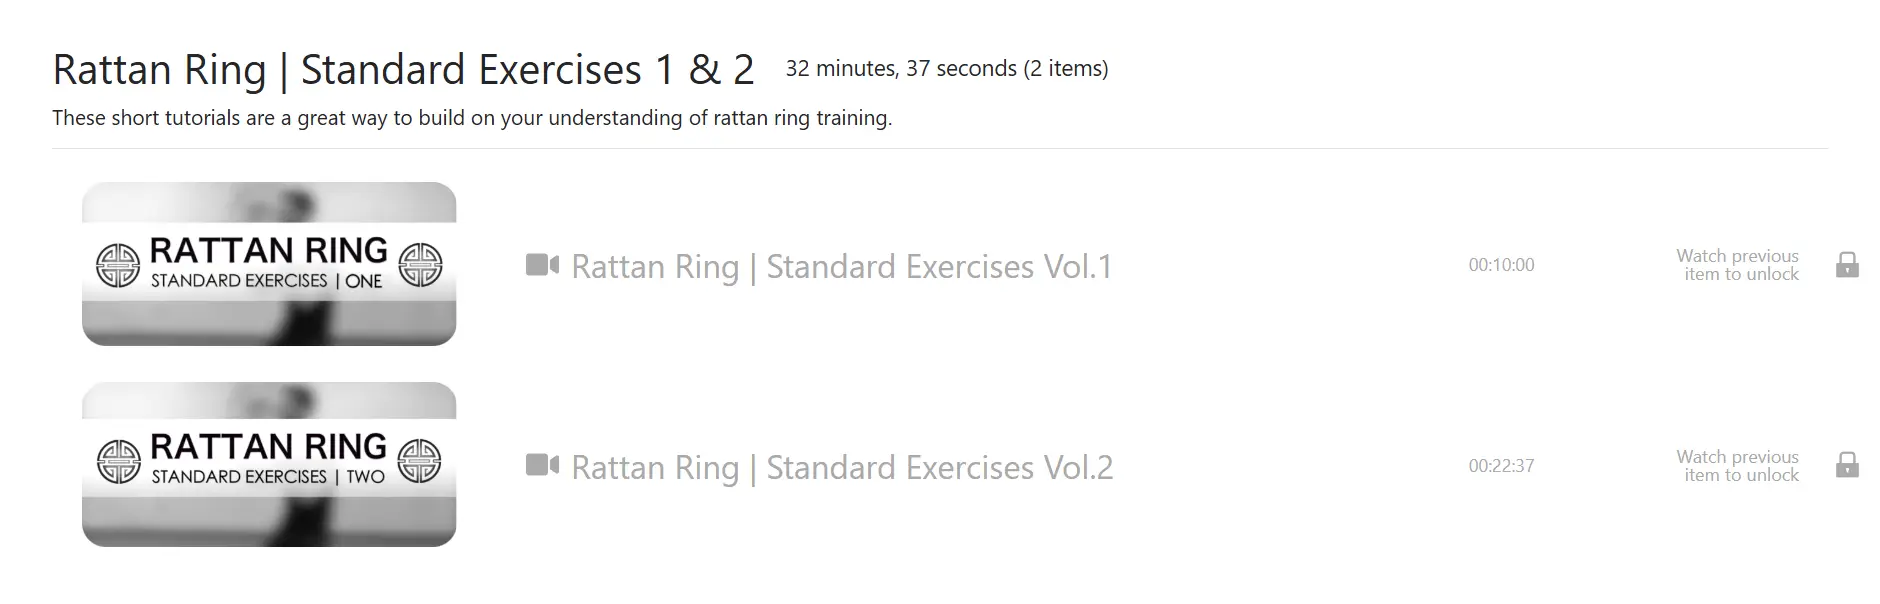Click the padlock icon on the Vol.1 row
Image resolution: width=1880 pixels, height=604 pixels.
[x=1847, y=265]
